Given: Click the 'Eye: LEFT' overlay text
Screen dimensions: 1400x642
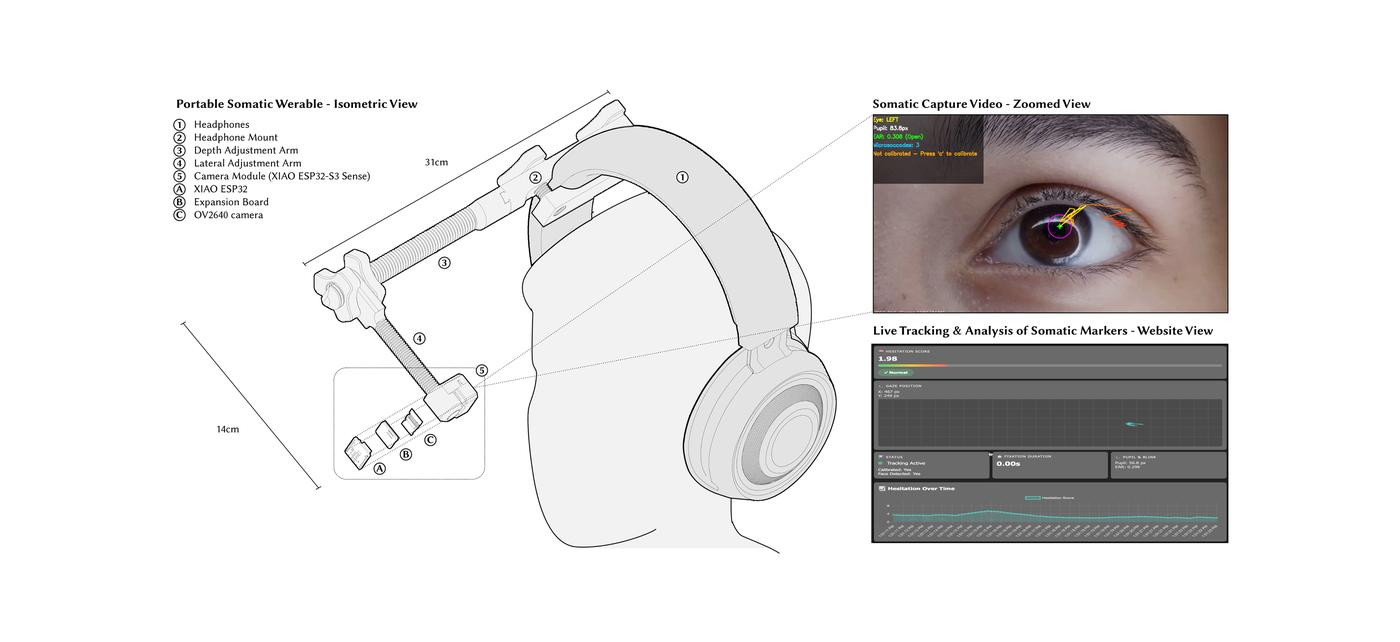Looking at the screenshot, I should (886, 120).
